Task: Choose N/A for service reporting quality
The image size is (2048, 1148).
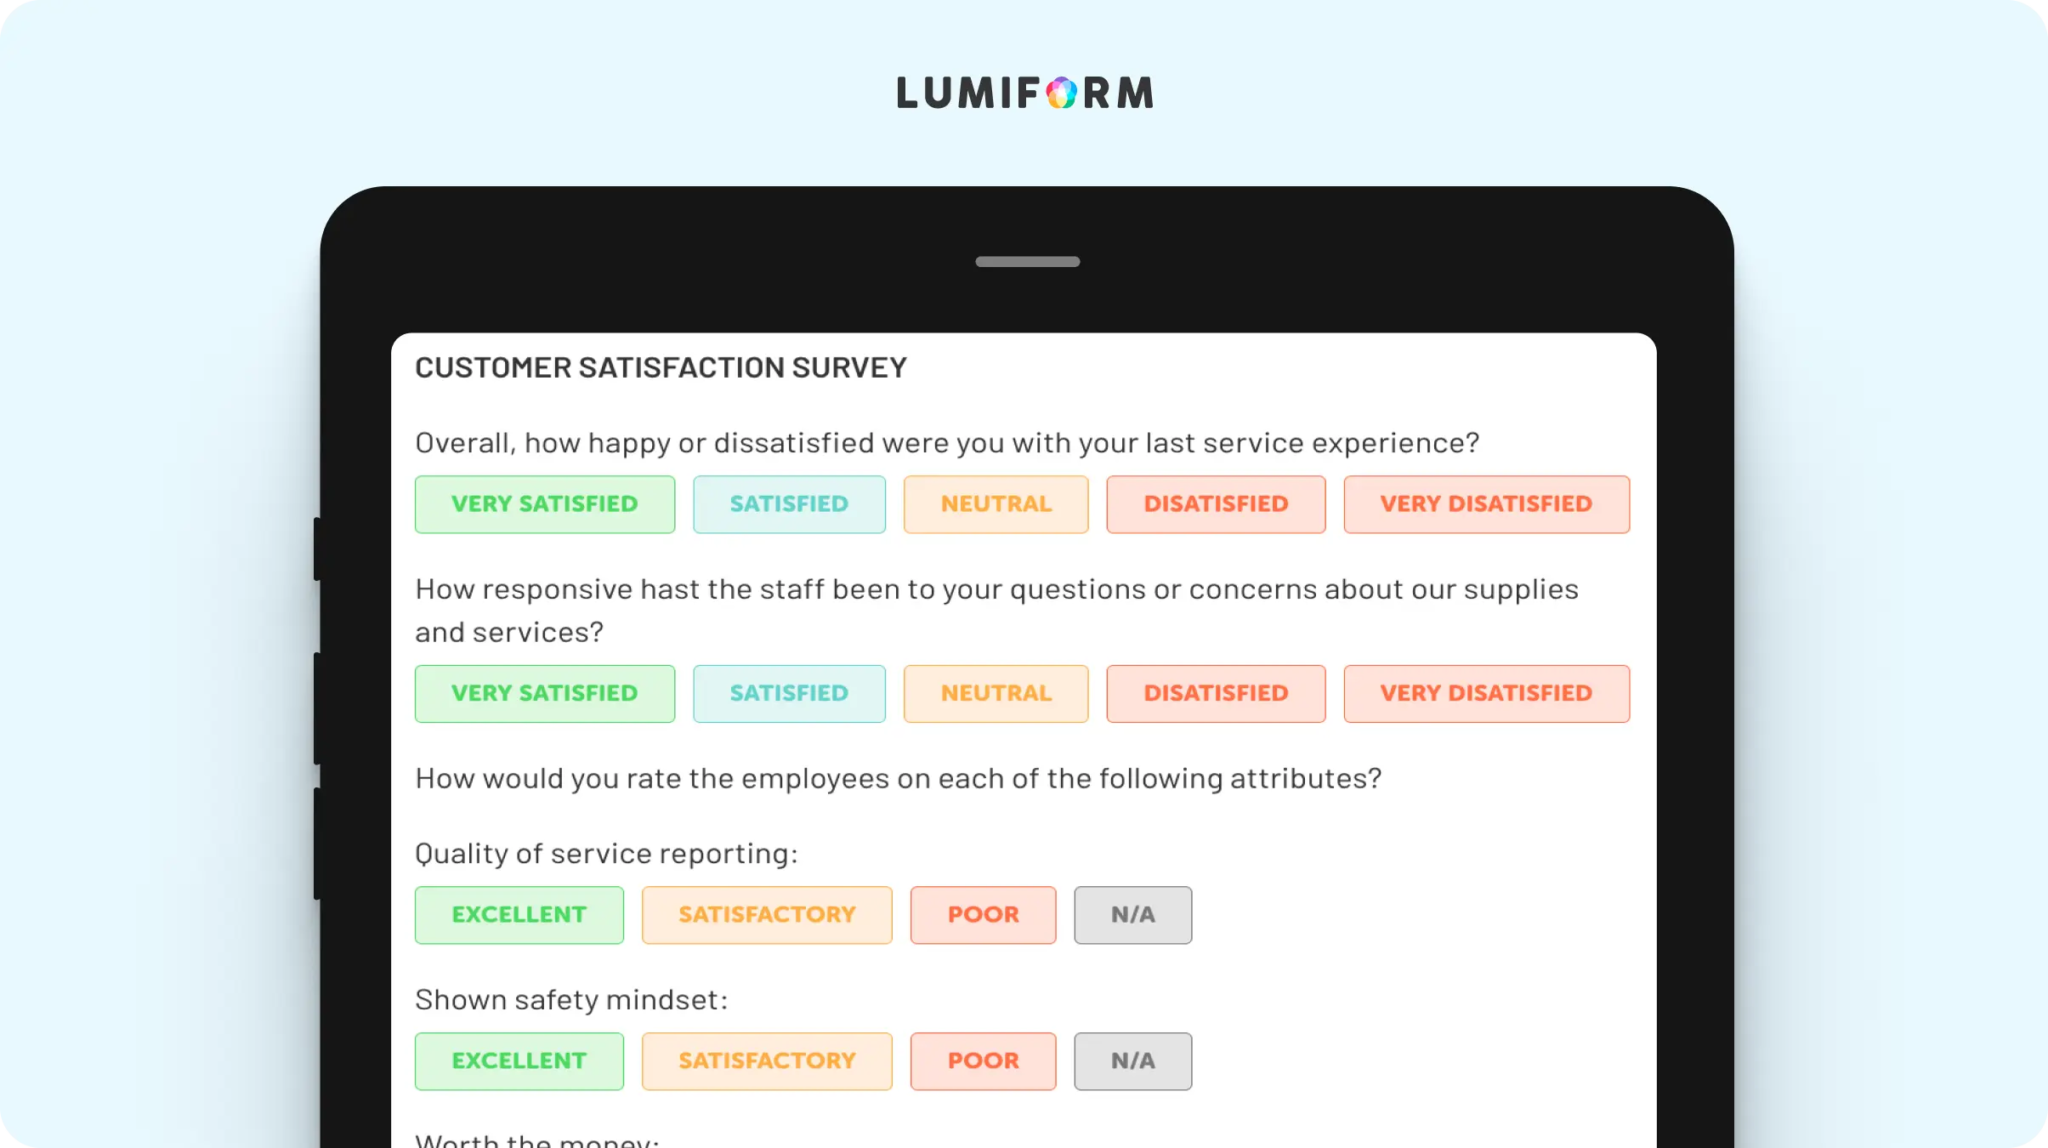Action: coord(1133,915)
